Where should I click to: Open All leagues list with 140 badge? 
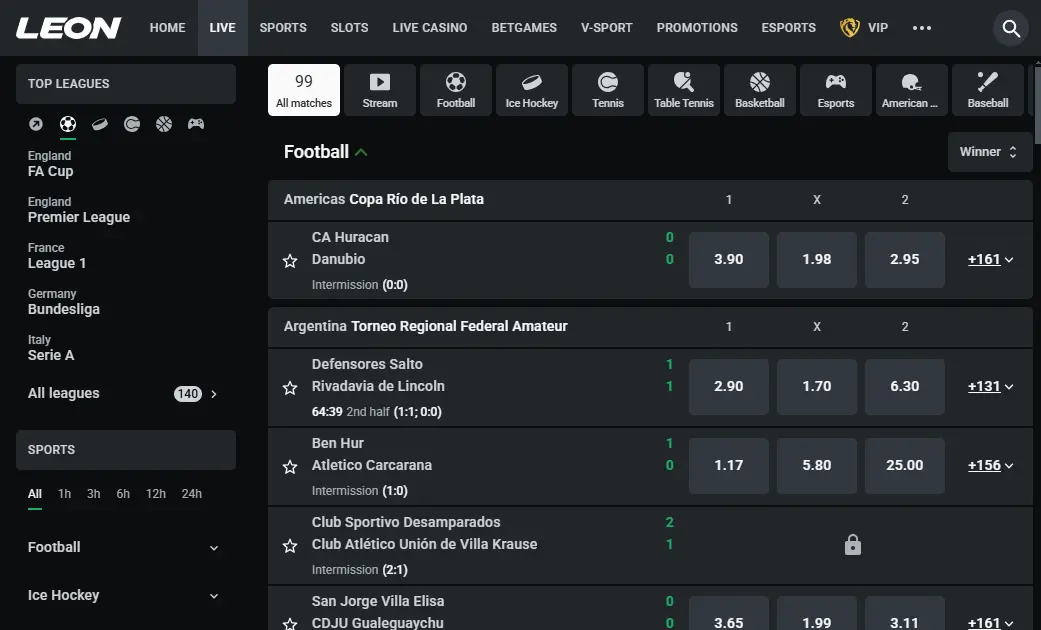[123, 394]
